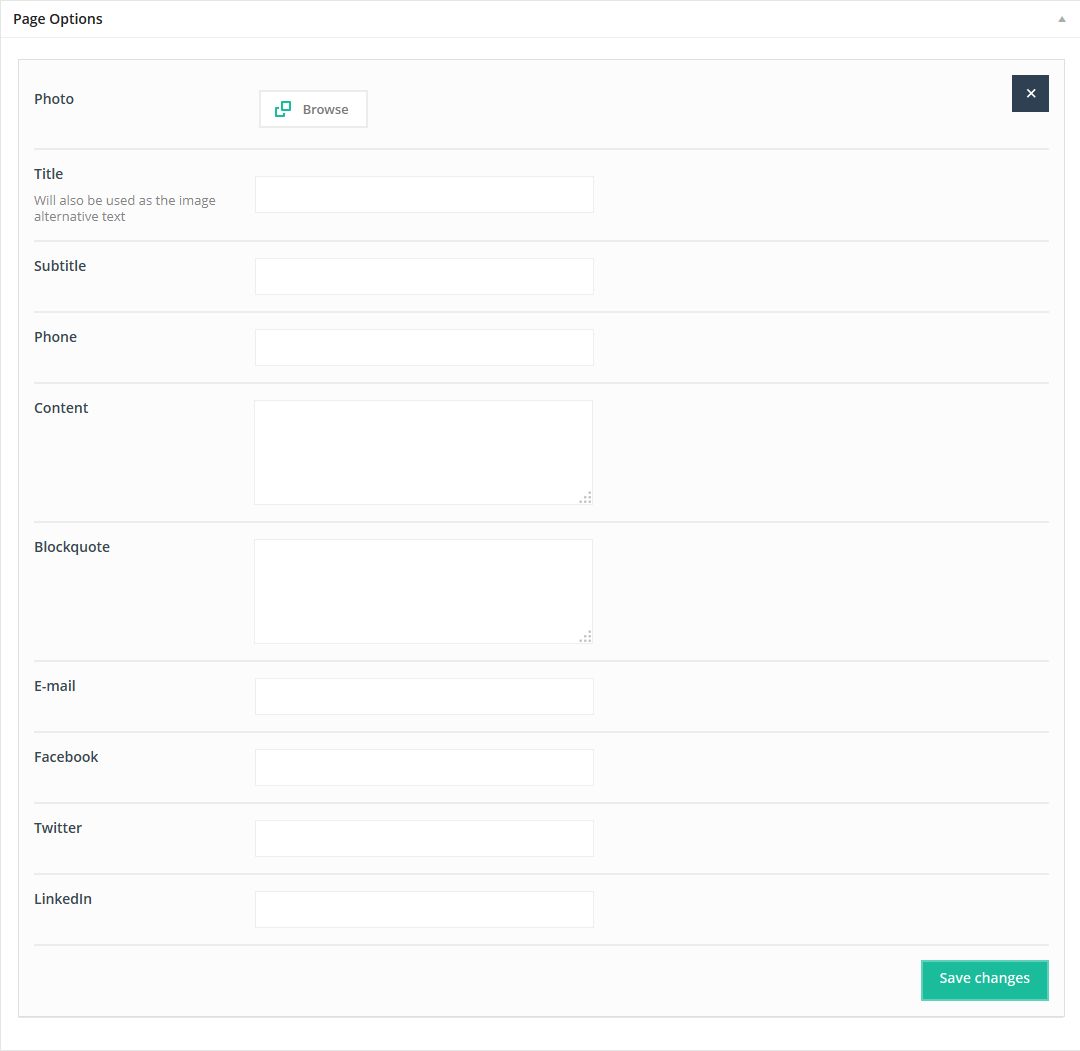Click inside the Blockquote text area

(423, 591)
